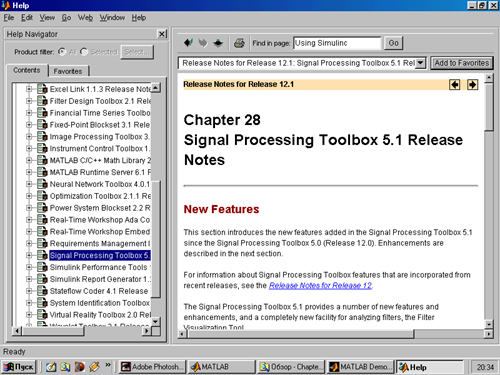Click the Instrument Control Toolbox book icon
Image resolution: width=500 pixels, height=375 pixels.
[42, 148]
